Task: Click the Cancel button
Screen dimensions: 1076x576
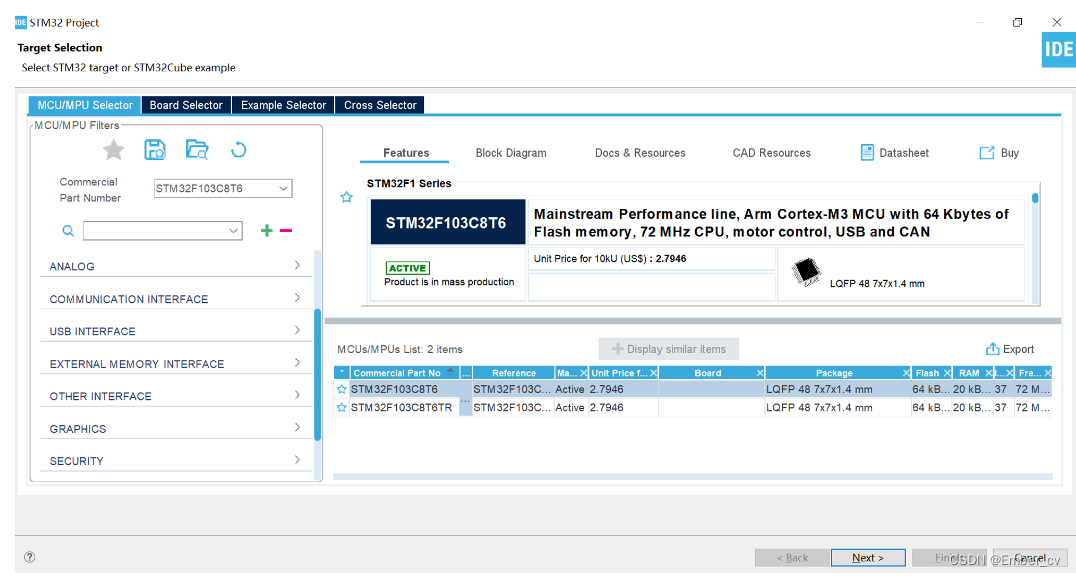Action: [x=1030, y=557]
